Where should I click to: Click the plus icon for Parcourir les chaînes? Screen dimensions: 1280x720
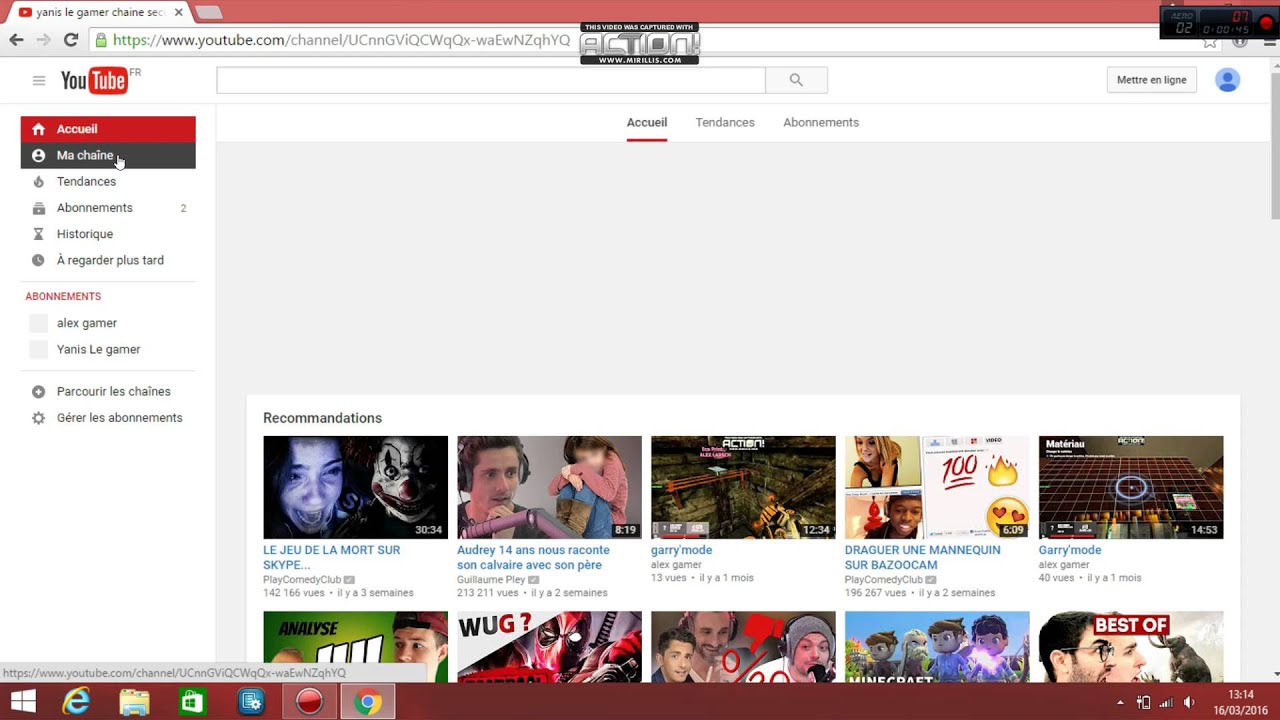38,392
